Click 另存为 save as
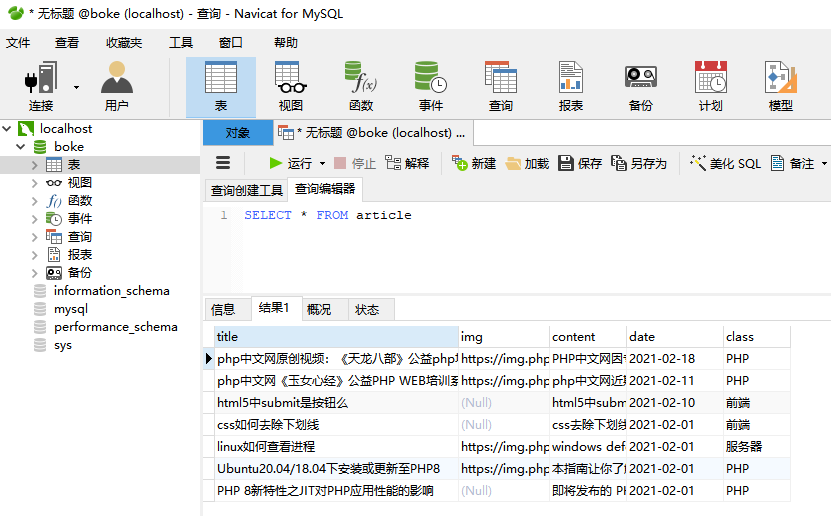The image size is (831, 516). (x=639, y=163)
